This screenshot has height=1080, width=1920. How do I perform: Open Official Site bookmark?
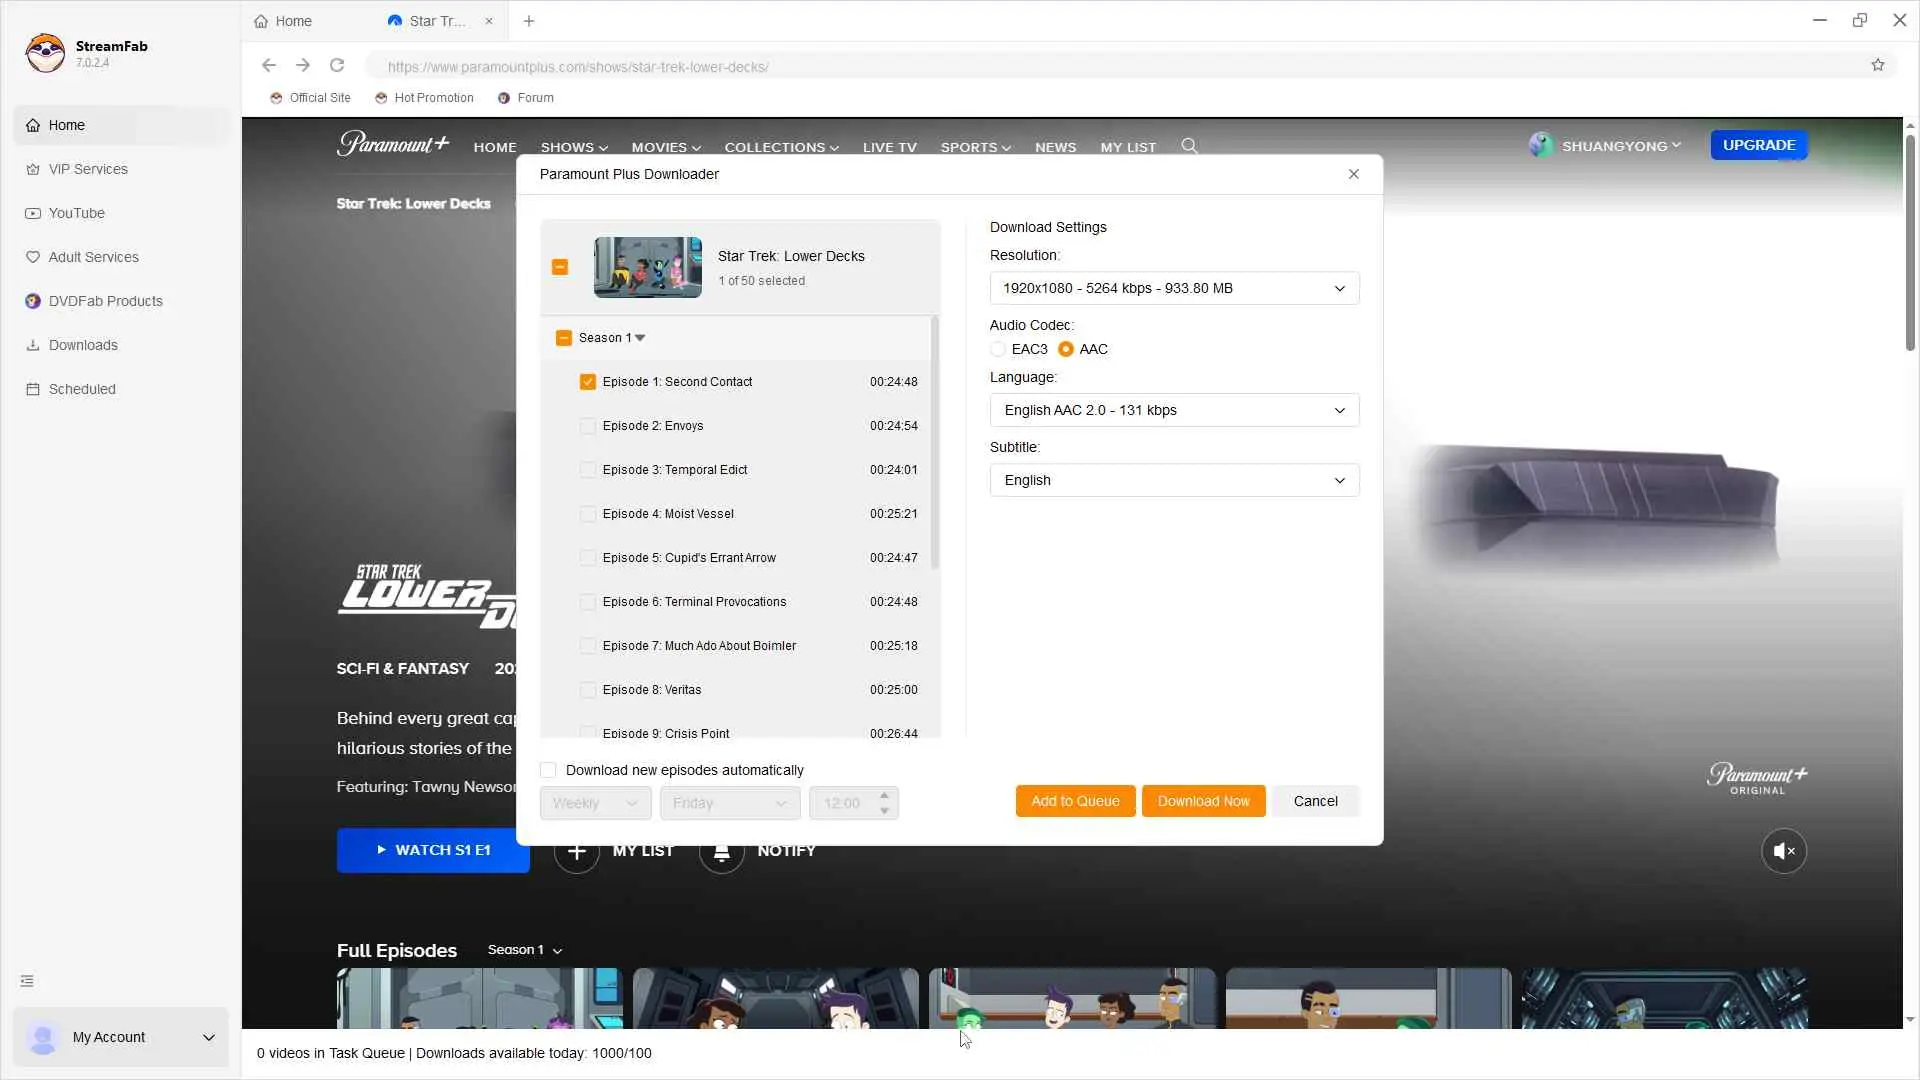310,98
